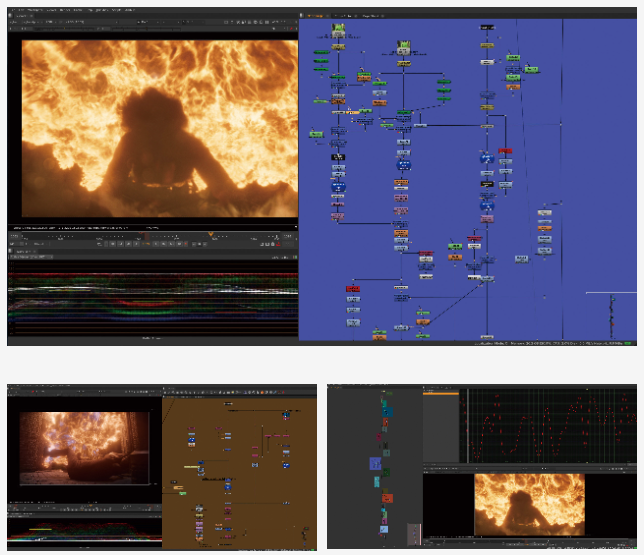Click the first-frame field left of timeline
Screen dimensions: 644x555
(x=15, y=236)
